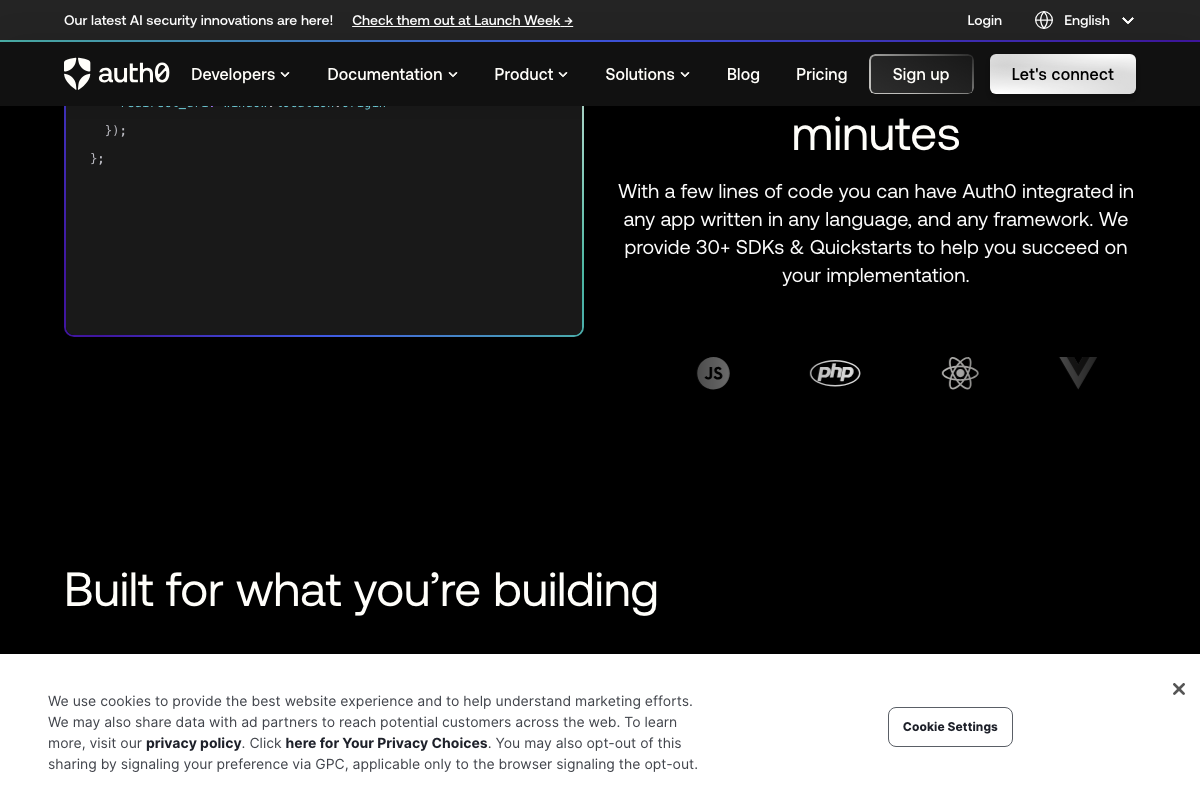The width and height of the screenshot is (1200, 800).
Task: Select the Vue SDK icon
Action: pos(1078,372)
